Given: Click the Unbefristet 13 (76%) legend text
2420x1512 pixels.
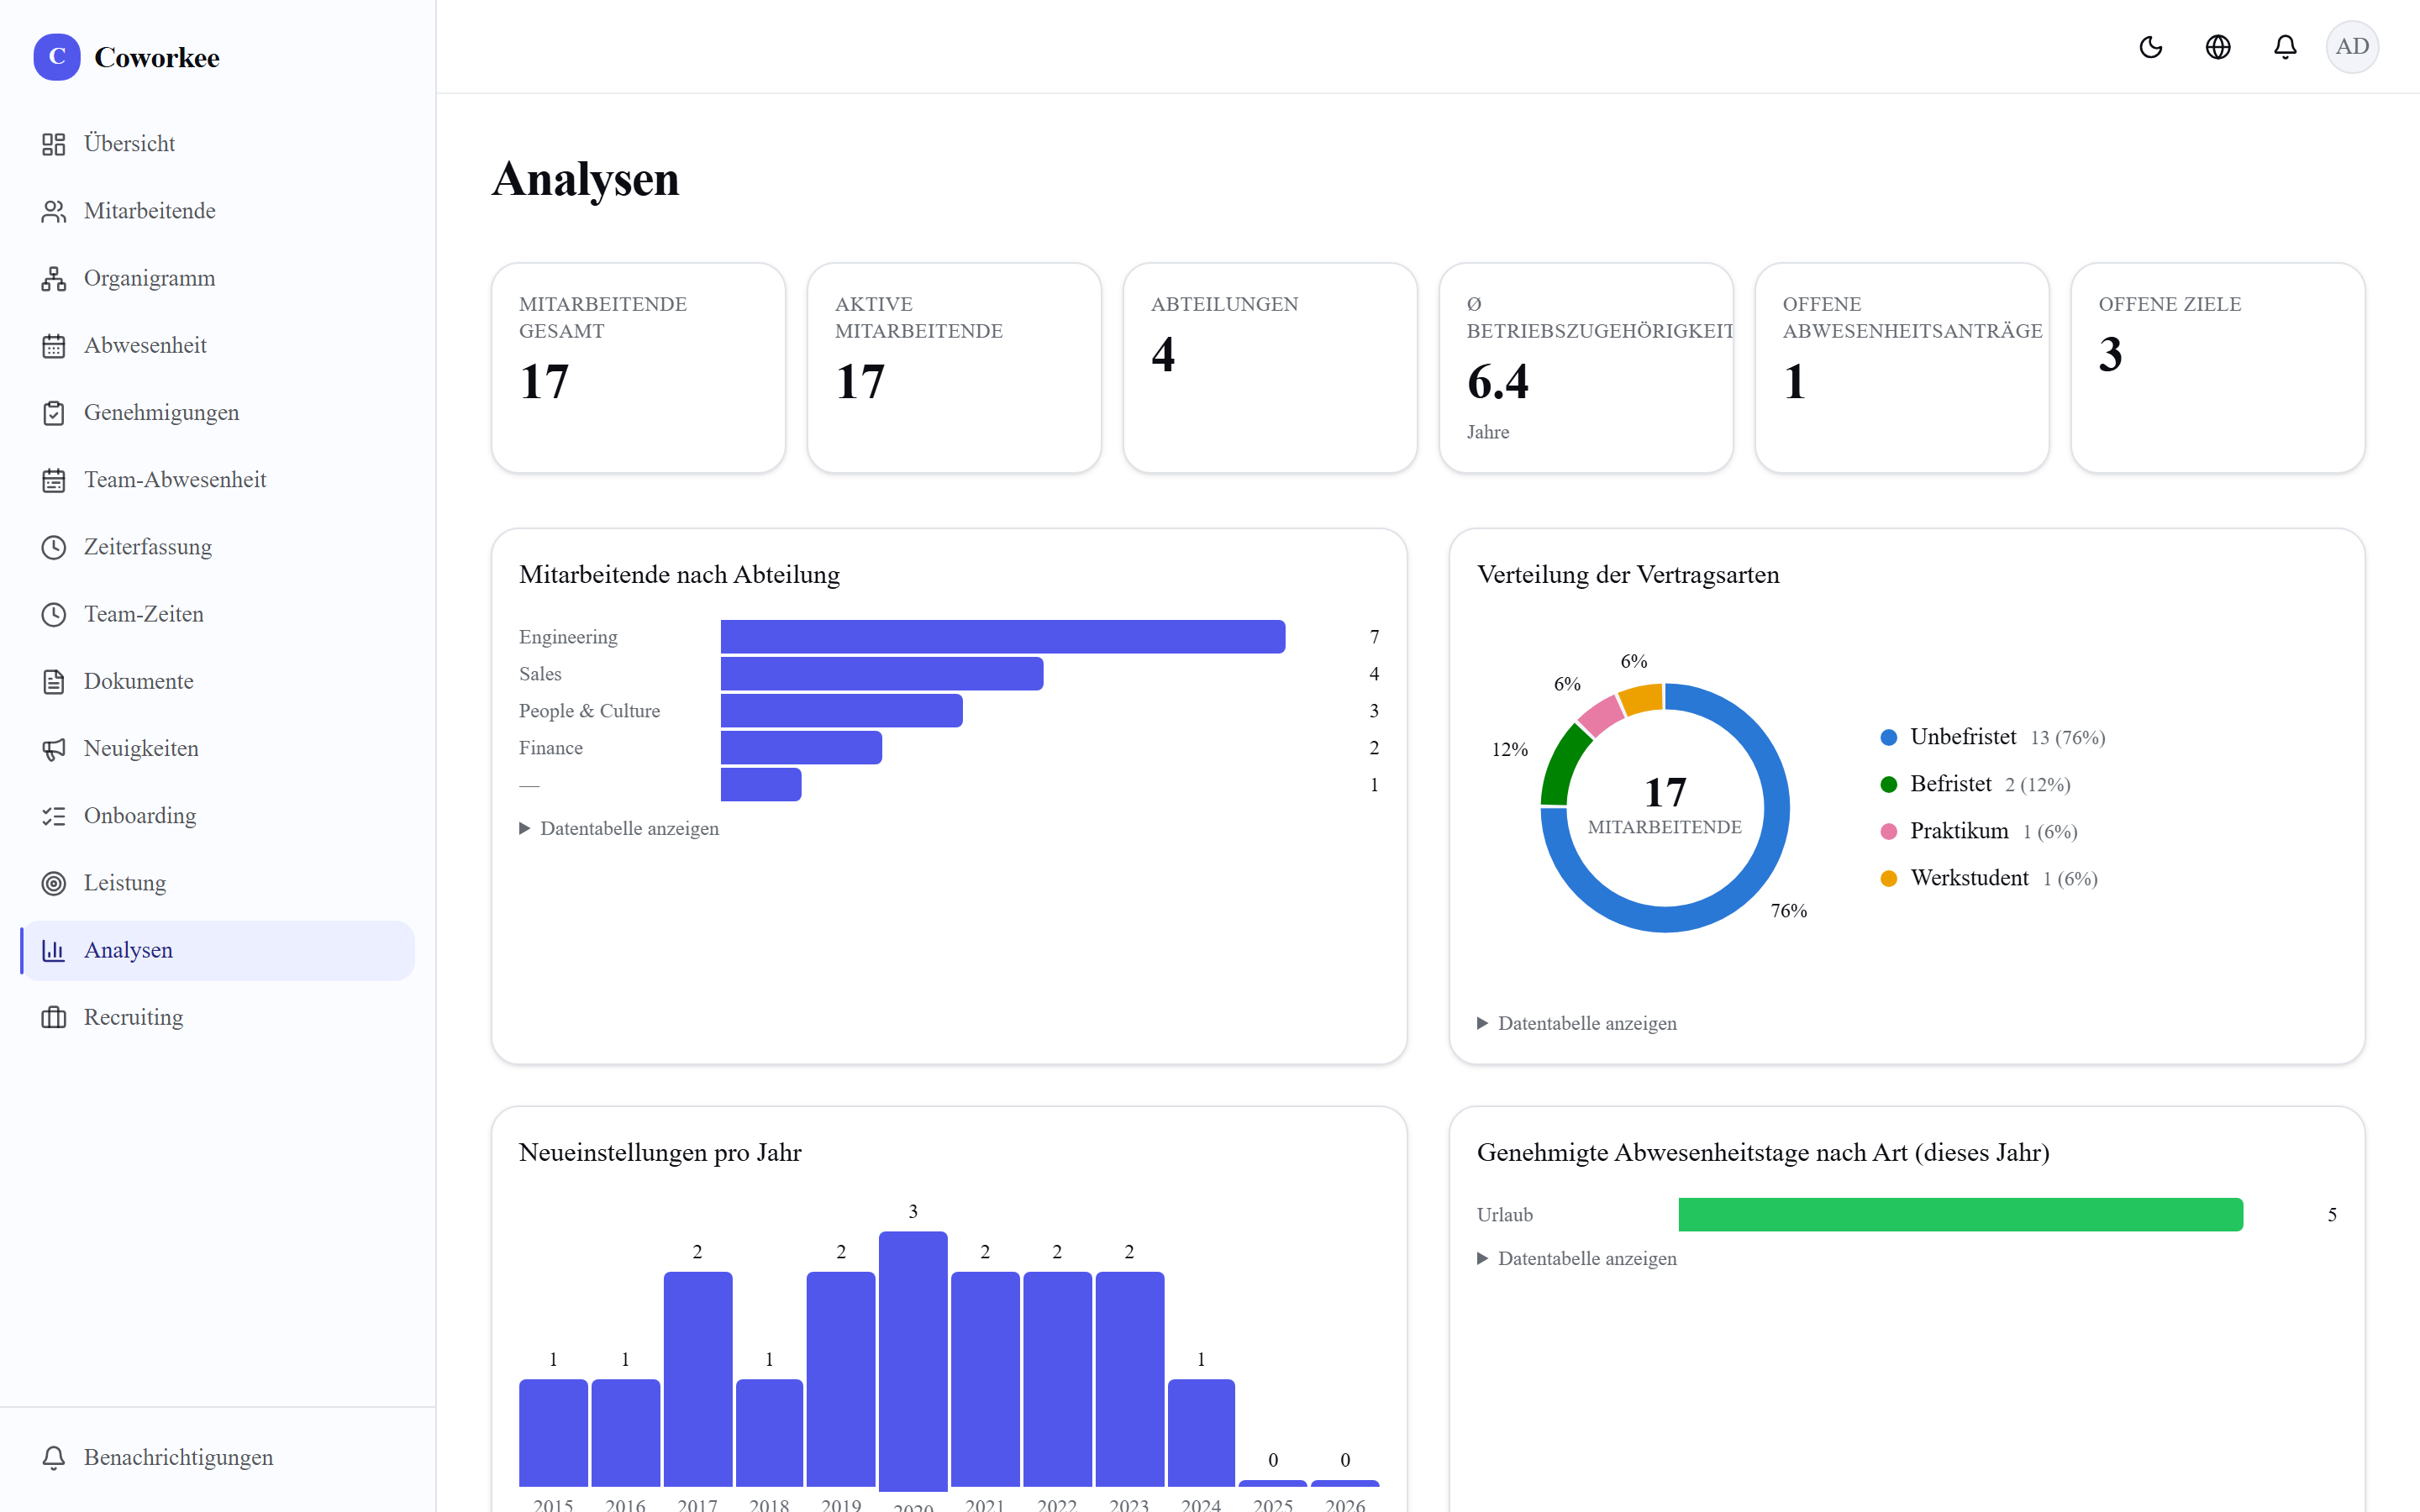Looking at the screenshot, I should point(2007,737).
